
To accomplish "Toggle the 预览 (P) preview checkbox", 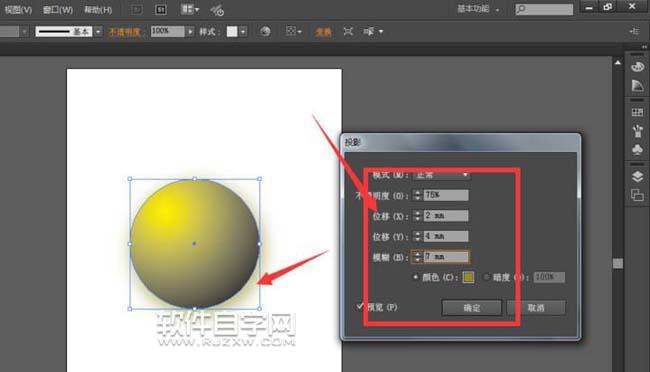I will 359,306.
